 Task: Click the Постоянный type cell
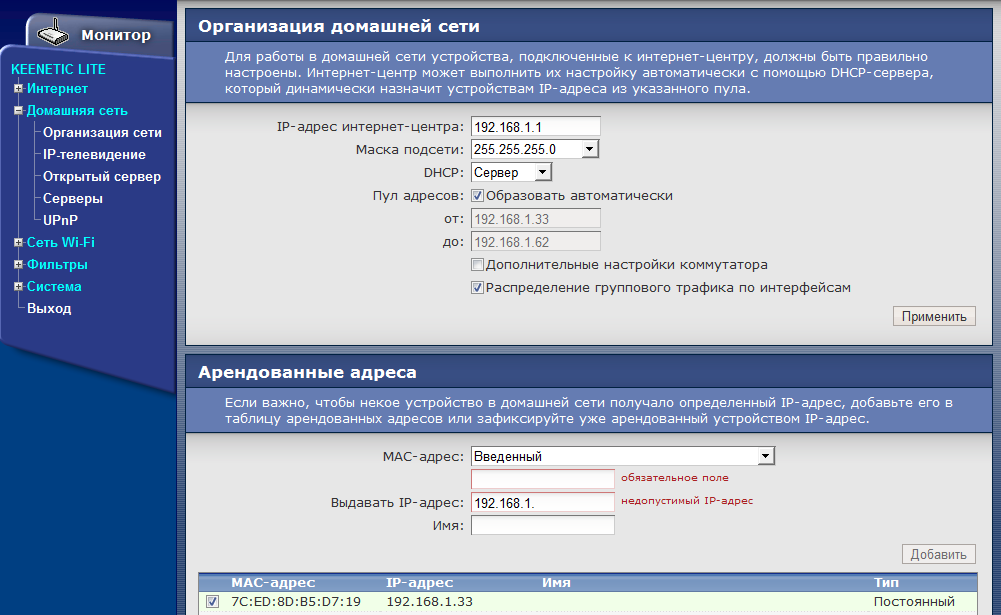point(914,602)
